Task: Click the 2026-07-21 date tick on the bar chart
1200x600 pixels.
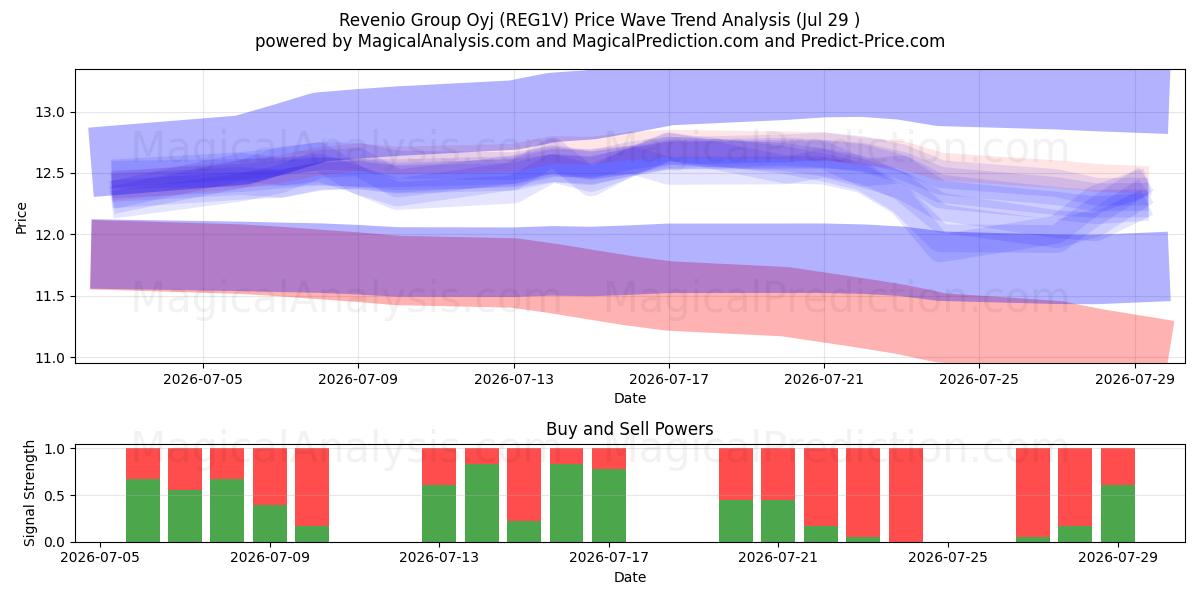Action: (x=777, y=558)
